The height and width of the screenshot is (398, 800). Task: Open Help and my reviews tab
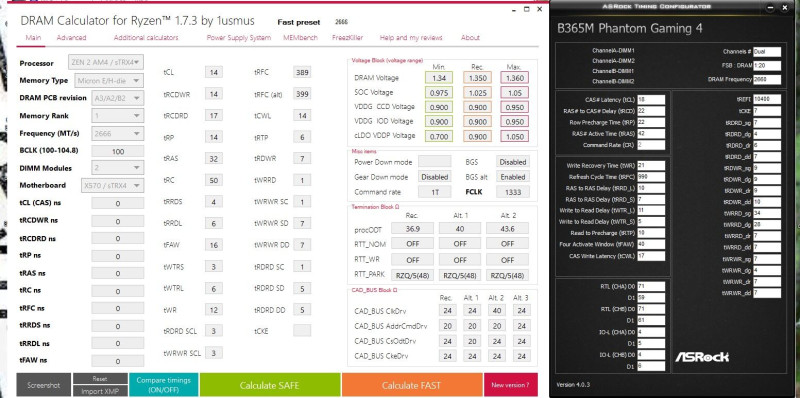411,38
